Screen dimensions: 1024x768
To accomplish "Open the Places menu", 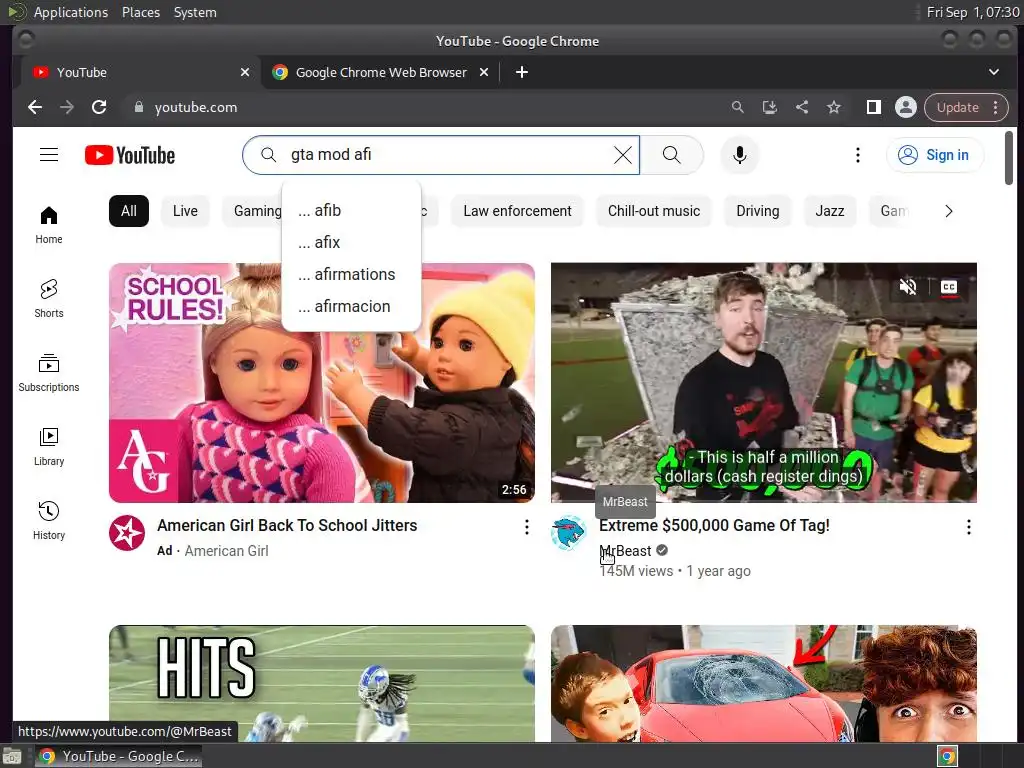I will [141, 12].
